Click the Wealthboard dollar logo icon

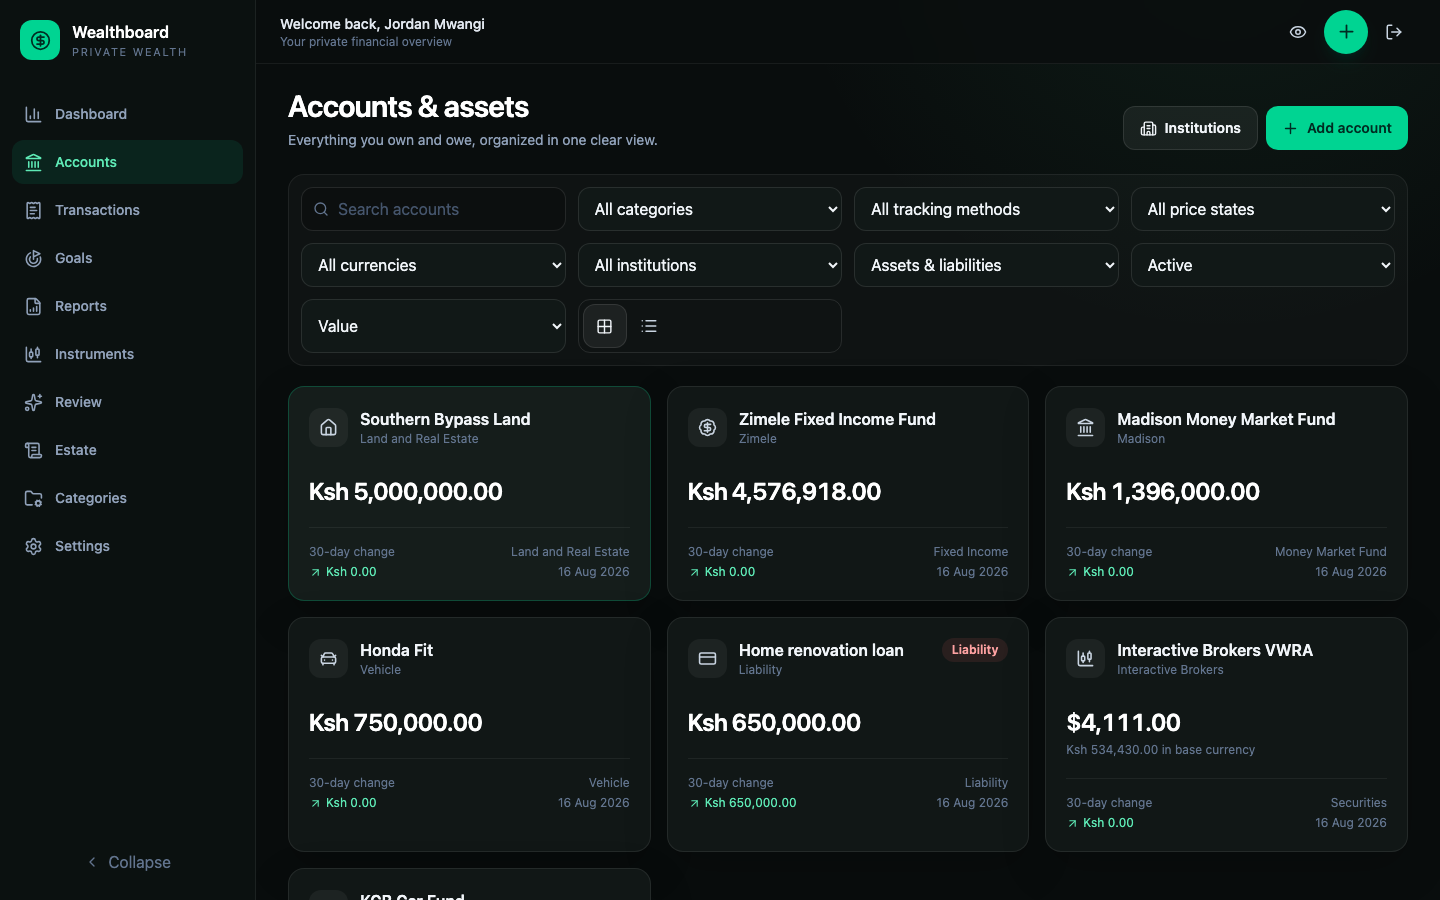tap(40, 40)
